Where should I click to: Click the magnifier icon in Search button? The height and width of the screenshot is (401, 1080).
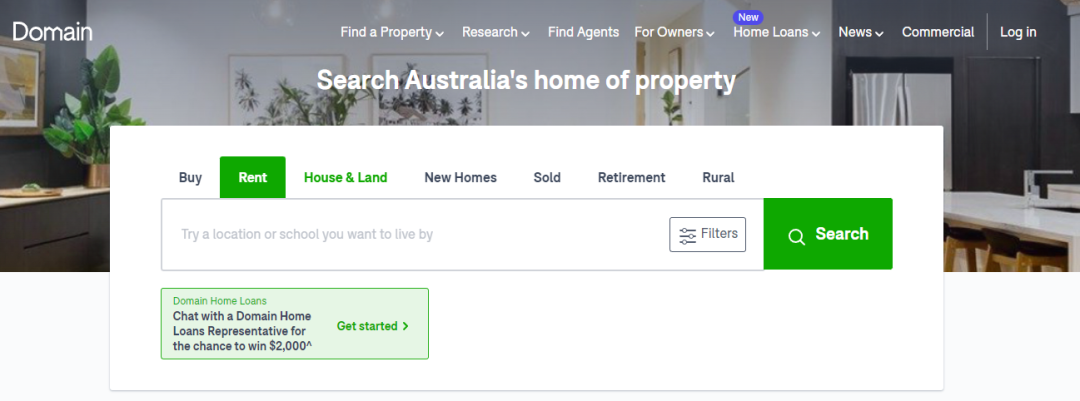click(x=796, y=237)
